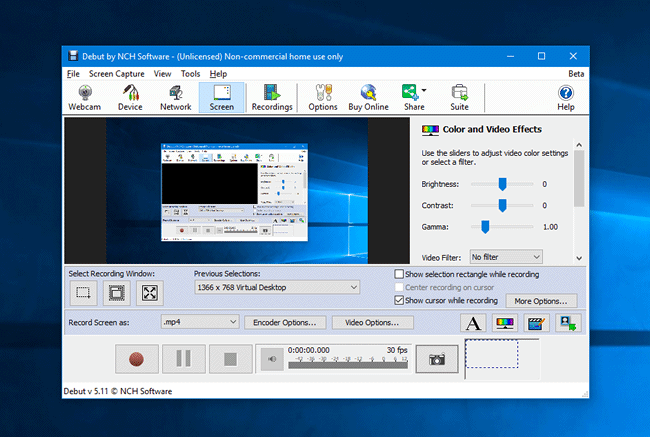Click the audio level meter bar
Image resolution: width=650 pixels, height=437 pixels.
[348, 365]
